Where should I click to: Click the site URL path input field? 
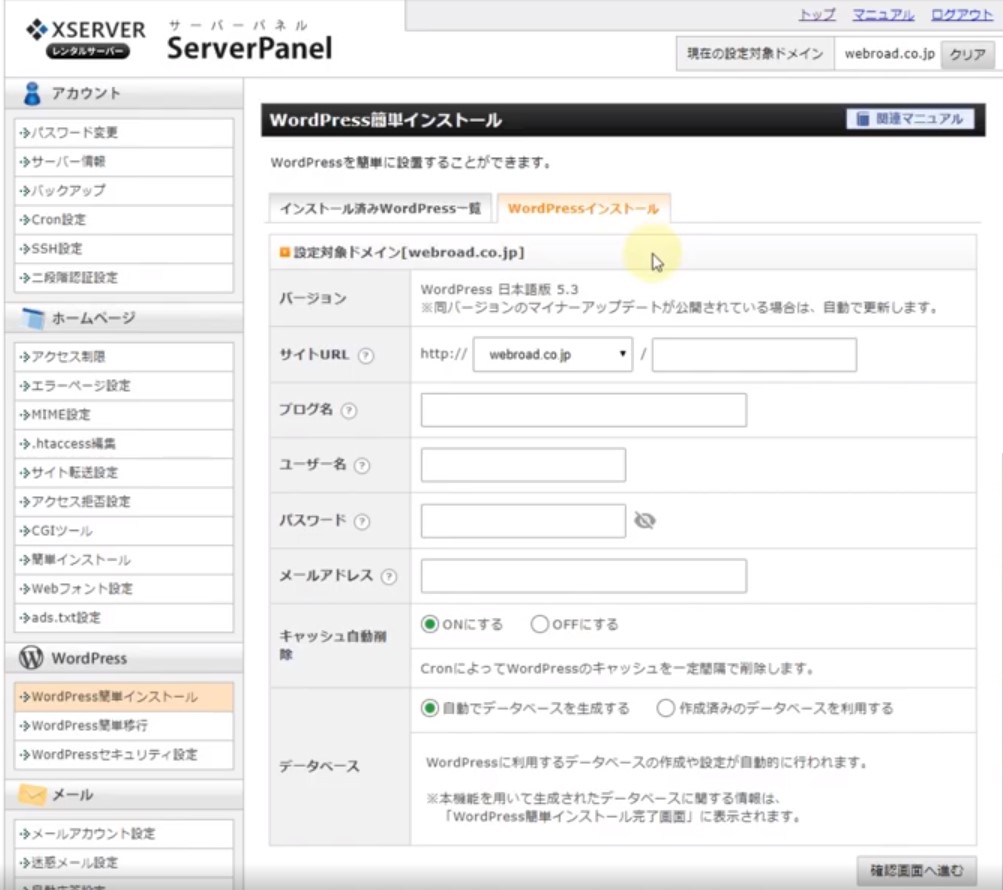754,354
